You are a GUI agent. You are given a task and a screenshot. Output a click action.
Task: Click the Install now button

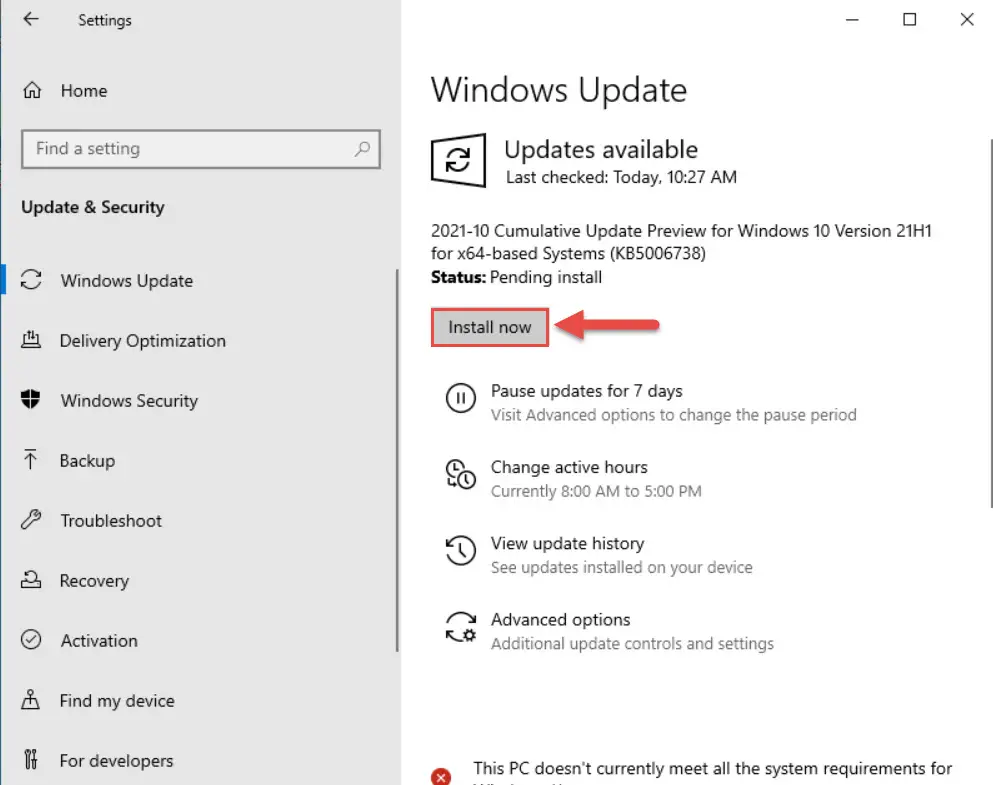point(490,327)
